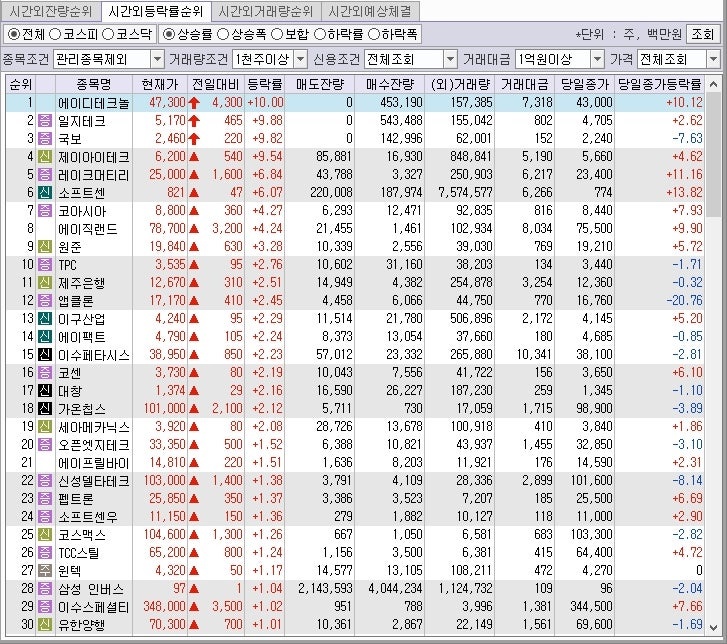Click the vertical scrollbar thumb

tap(713, 154)
